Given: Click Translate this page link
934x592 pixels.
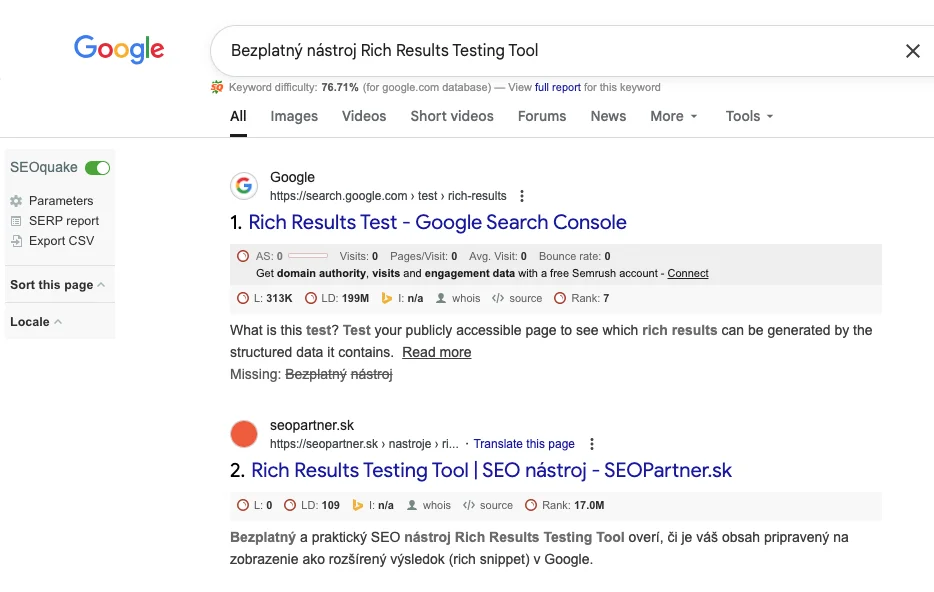Looking at the screenshot, I should tap(524, 444).
